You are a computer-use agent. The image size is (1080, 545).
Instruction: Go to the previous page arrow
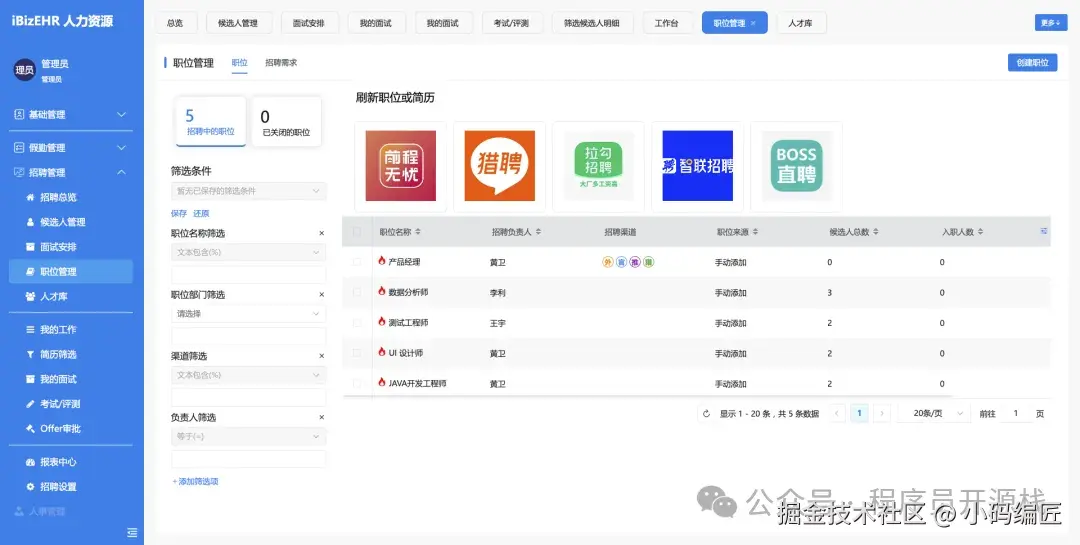[837, 413]
